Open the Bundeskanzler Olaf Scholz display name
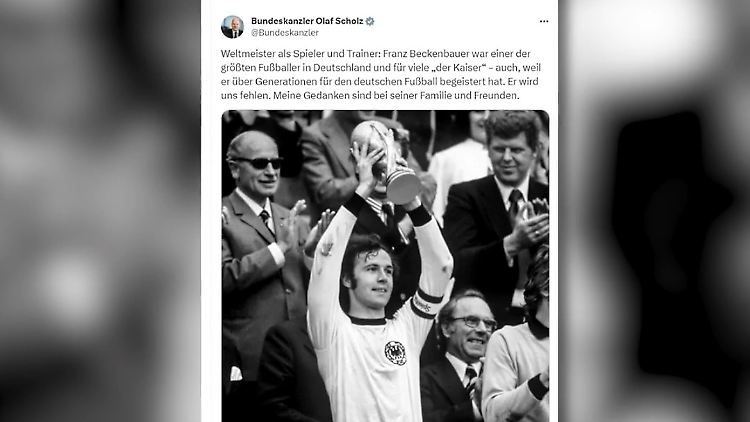This screenshot has width=750, height=422. [x=307, y=21]
